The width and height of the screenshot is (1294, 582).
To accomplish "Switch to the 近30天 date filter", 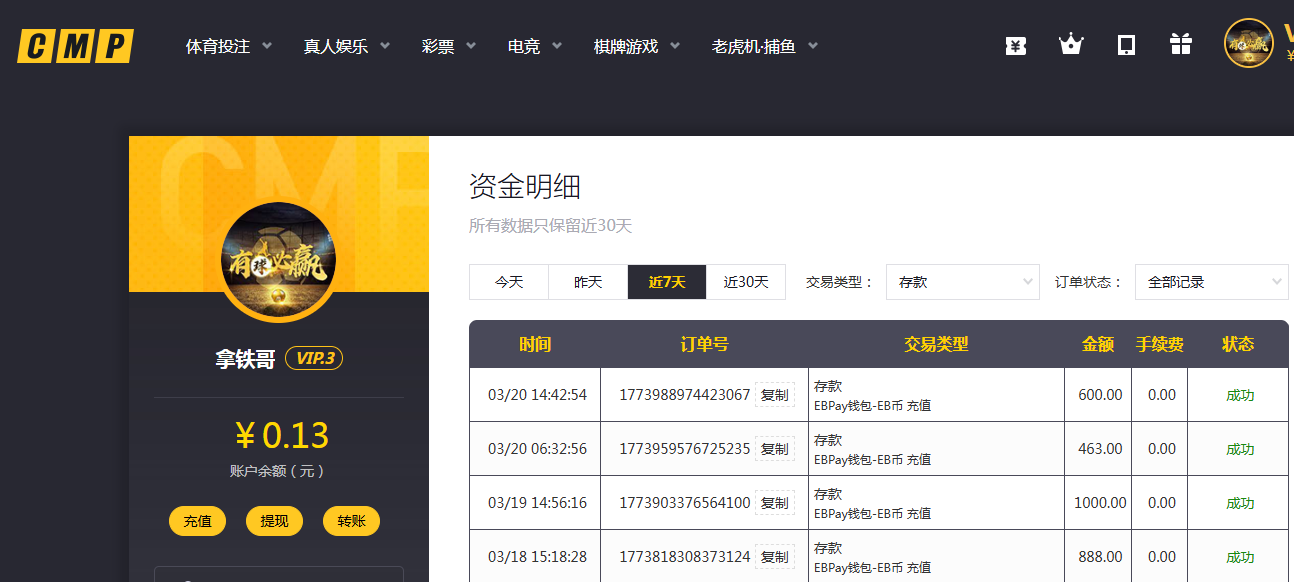I will pyautogui.click(x=746, y=282).
